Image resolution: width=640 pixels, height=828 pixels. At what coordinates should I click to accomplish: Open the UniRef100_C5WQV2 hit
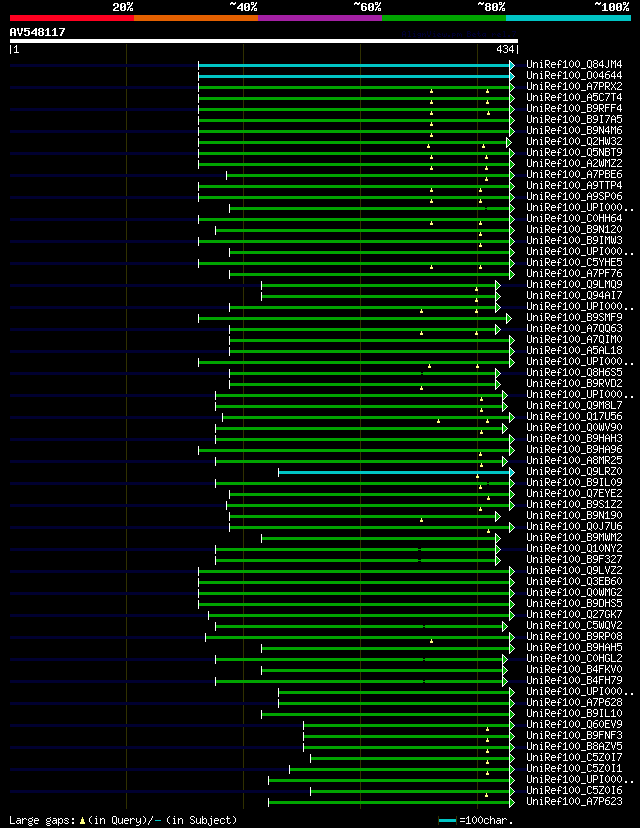pyautogui.click(x=574, y=626)
